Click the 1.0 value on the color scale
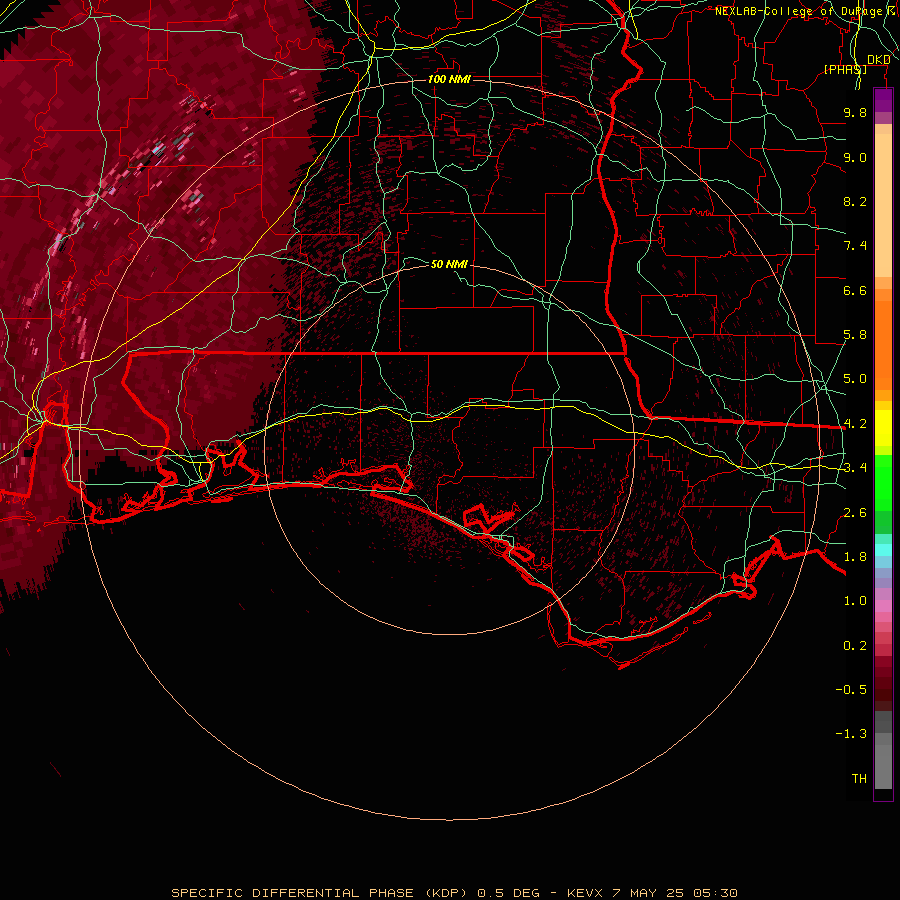Screen dimensions: 900x900 click(855, 601)
